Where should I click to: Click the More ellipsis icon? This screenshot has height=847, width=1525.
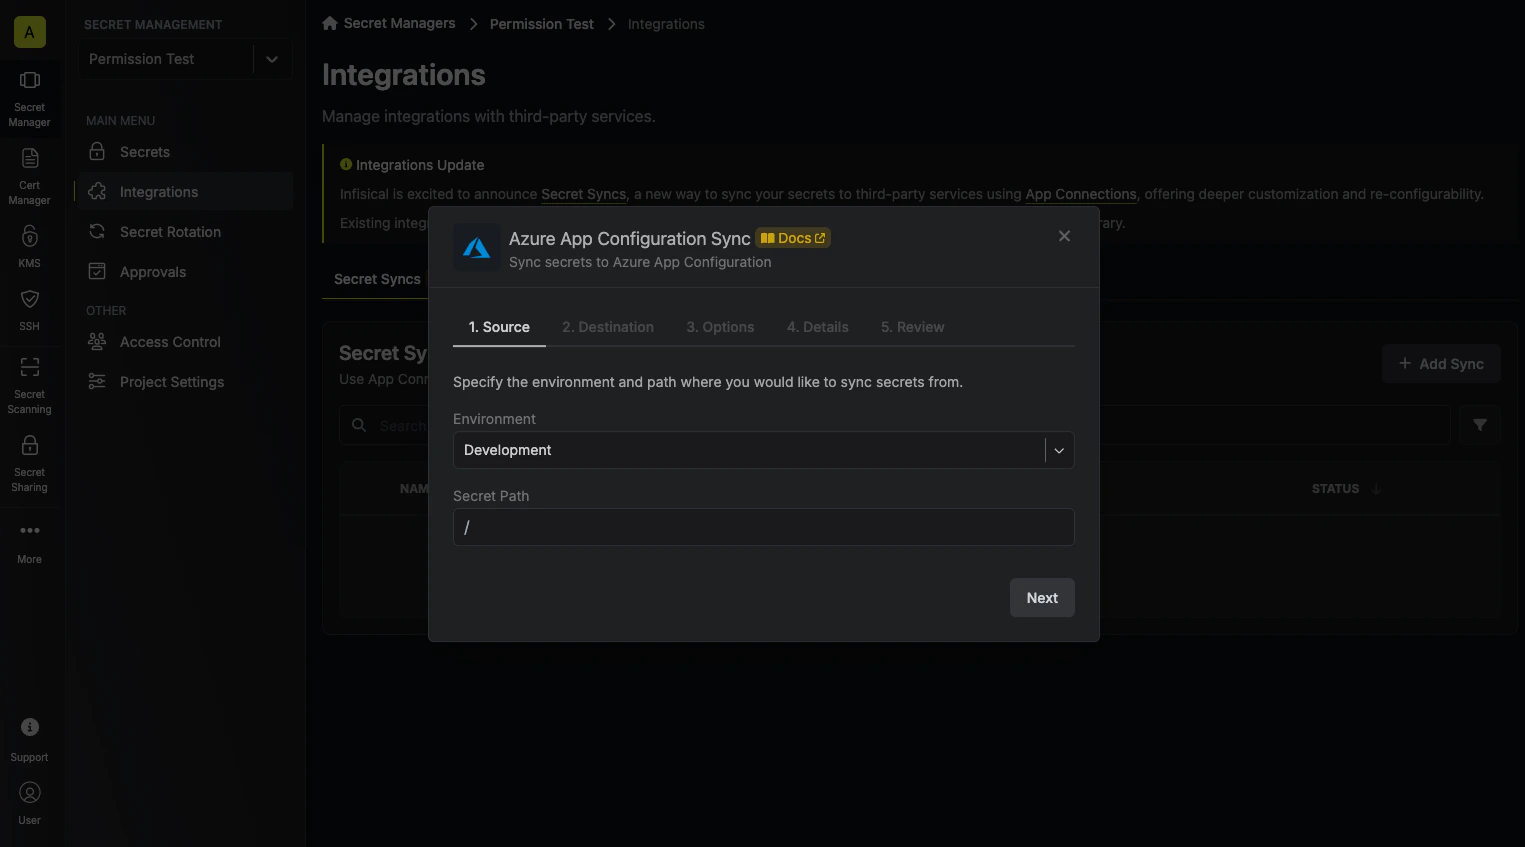pos(30,531)
